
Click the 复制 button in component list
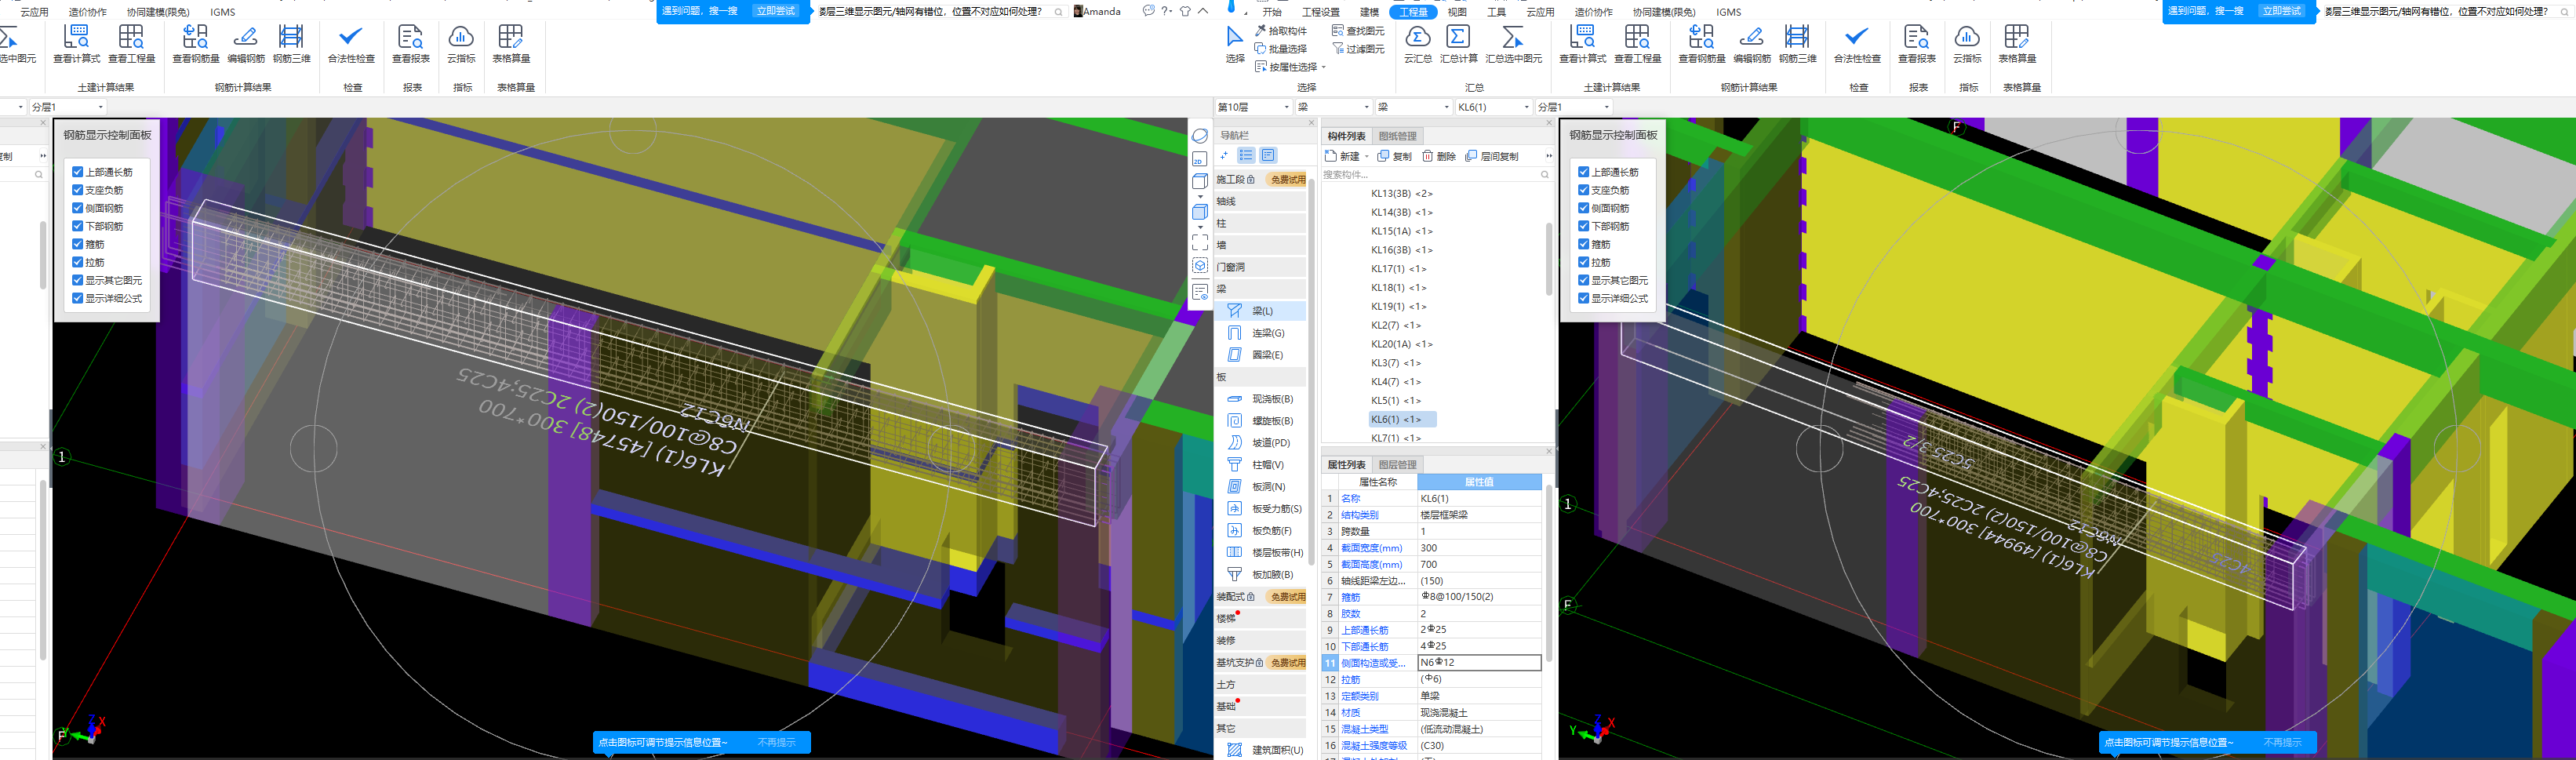tap(1395, 156)
